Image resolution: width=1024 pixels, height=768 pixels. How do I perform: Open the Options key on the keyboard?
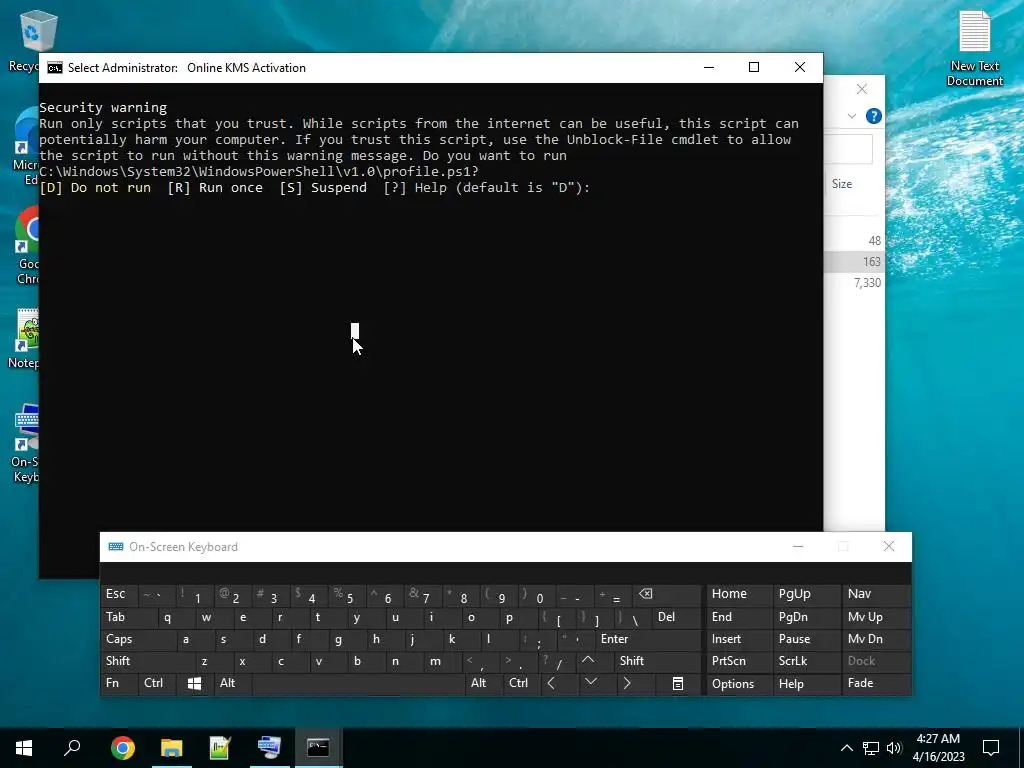[x=741, y=684]
